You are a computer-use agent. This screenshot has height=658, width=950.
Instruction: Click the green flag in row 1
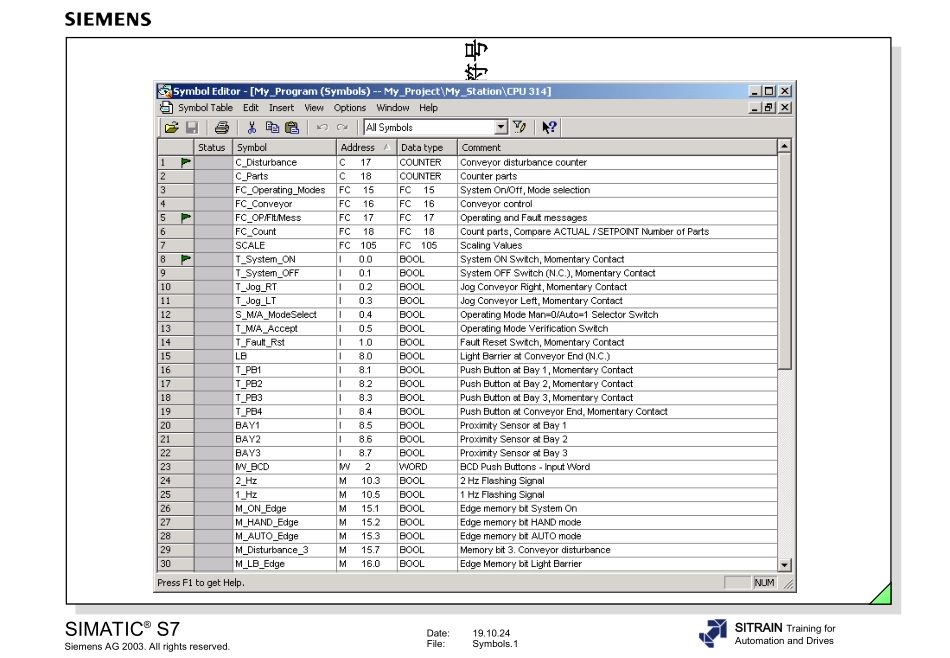tap(186, 162)
